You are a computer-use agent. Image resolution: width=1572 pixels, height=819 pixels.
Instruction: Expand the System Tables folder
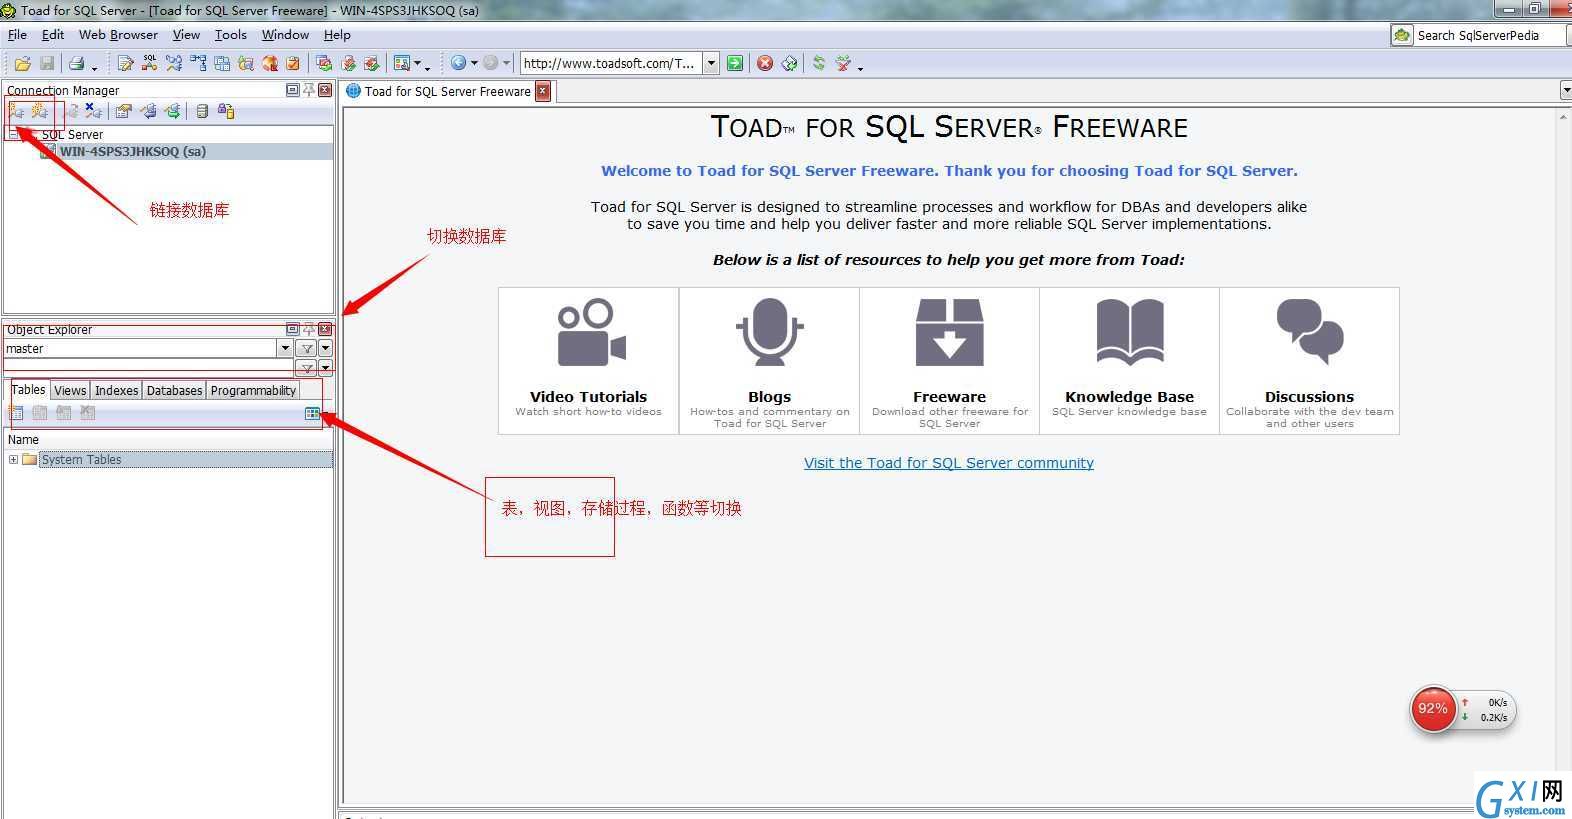click(13, 460)
